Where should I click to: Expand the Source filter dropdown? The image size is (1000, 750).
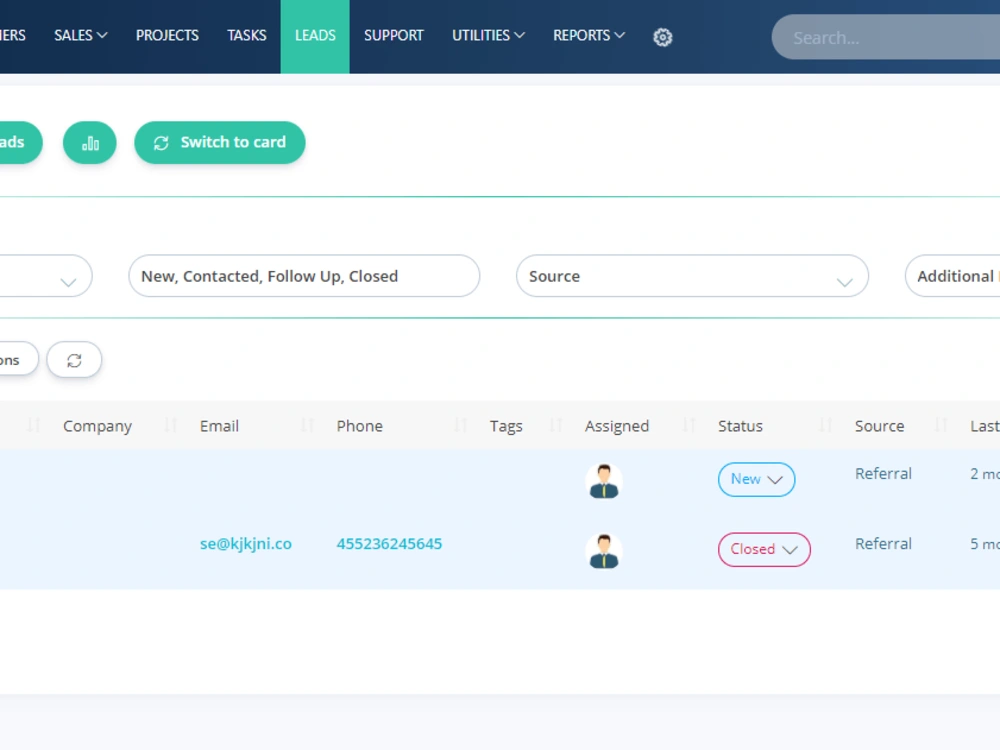tap(693, 276)
